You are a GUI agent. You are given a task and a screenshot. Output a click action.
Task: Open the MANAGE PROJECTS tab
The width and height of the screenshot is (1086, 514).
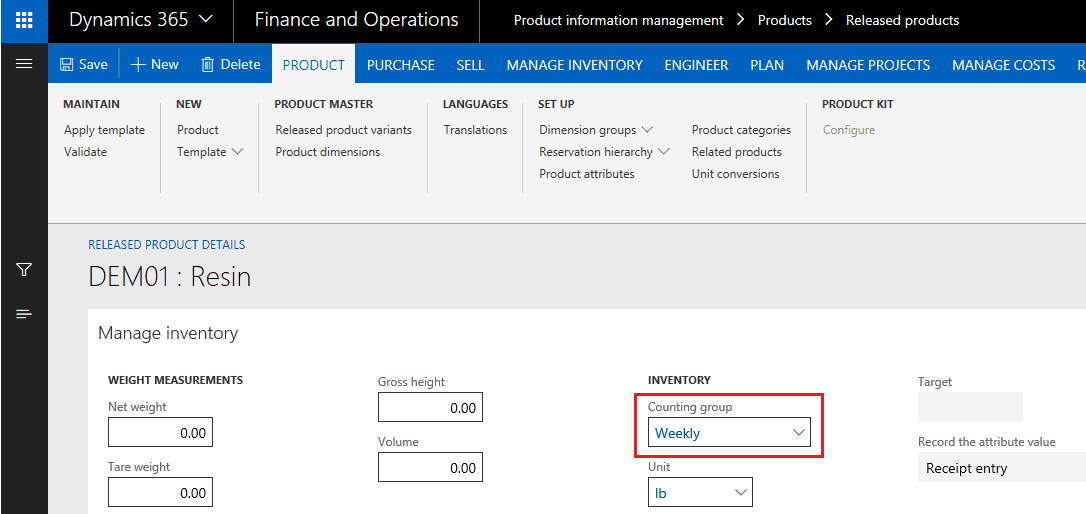869,65
